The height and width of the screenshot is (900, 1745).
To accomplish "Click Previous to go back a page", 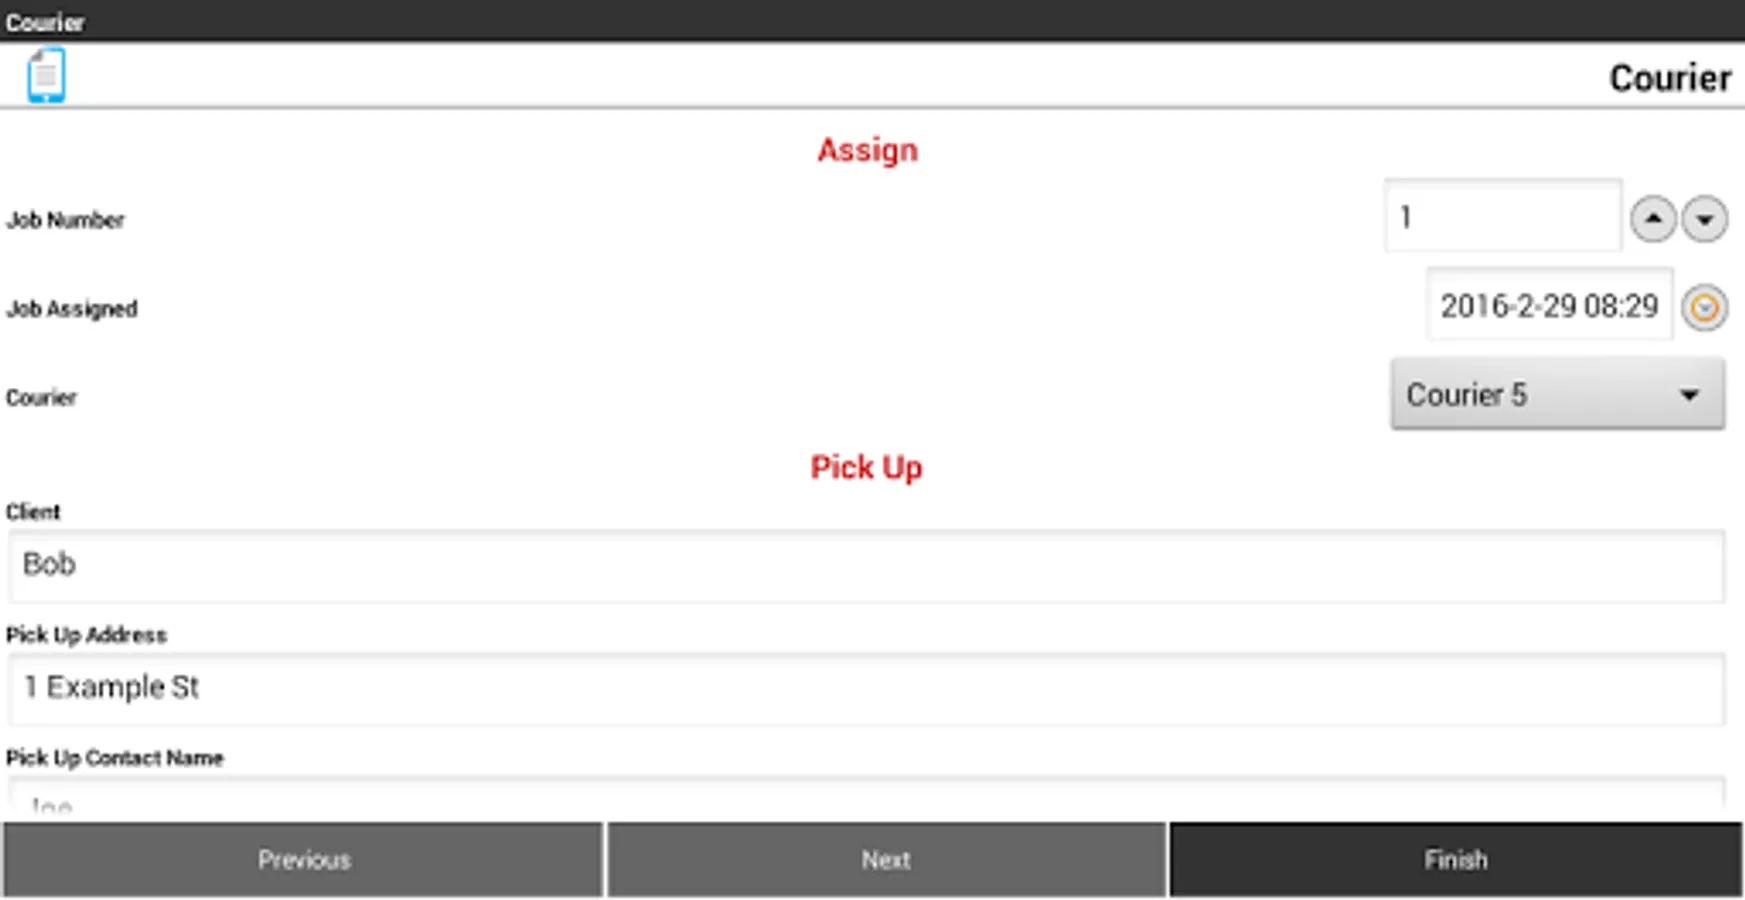I will click(303, 858).
